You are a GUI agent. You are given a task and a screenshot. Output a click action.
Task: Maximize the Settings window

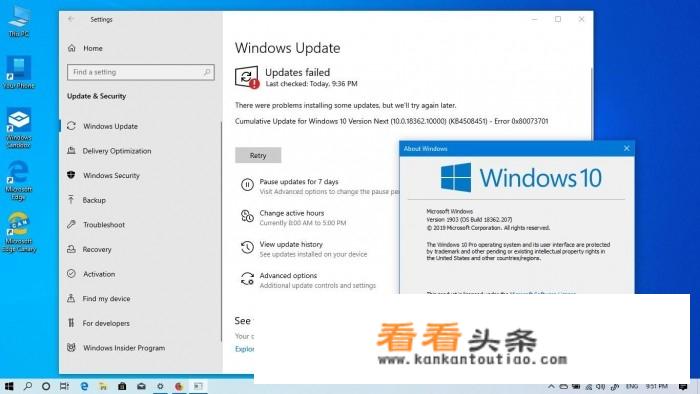(x=558, y=19)
